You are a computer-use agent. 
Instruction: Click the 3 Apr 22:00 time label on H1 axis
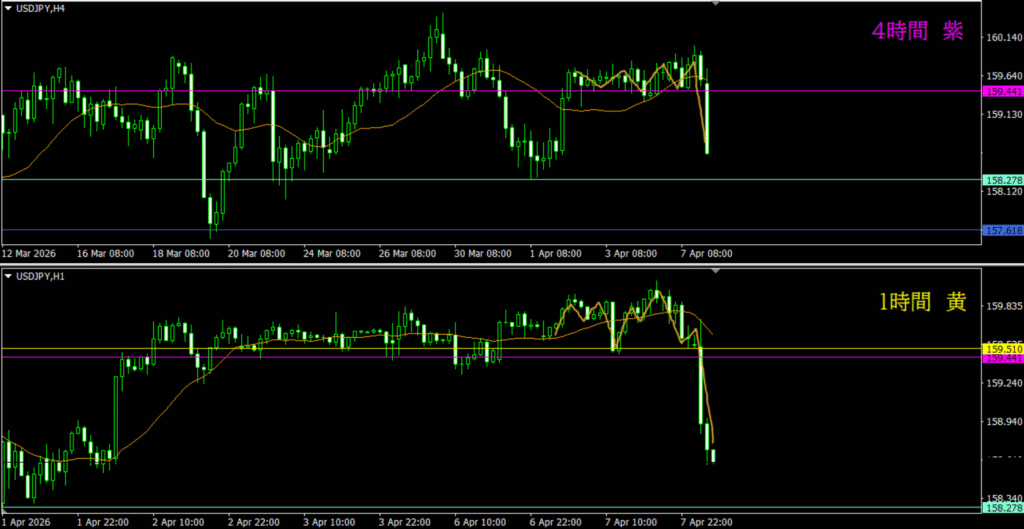pos(405,521)
